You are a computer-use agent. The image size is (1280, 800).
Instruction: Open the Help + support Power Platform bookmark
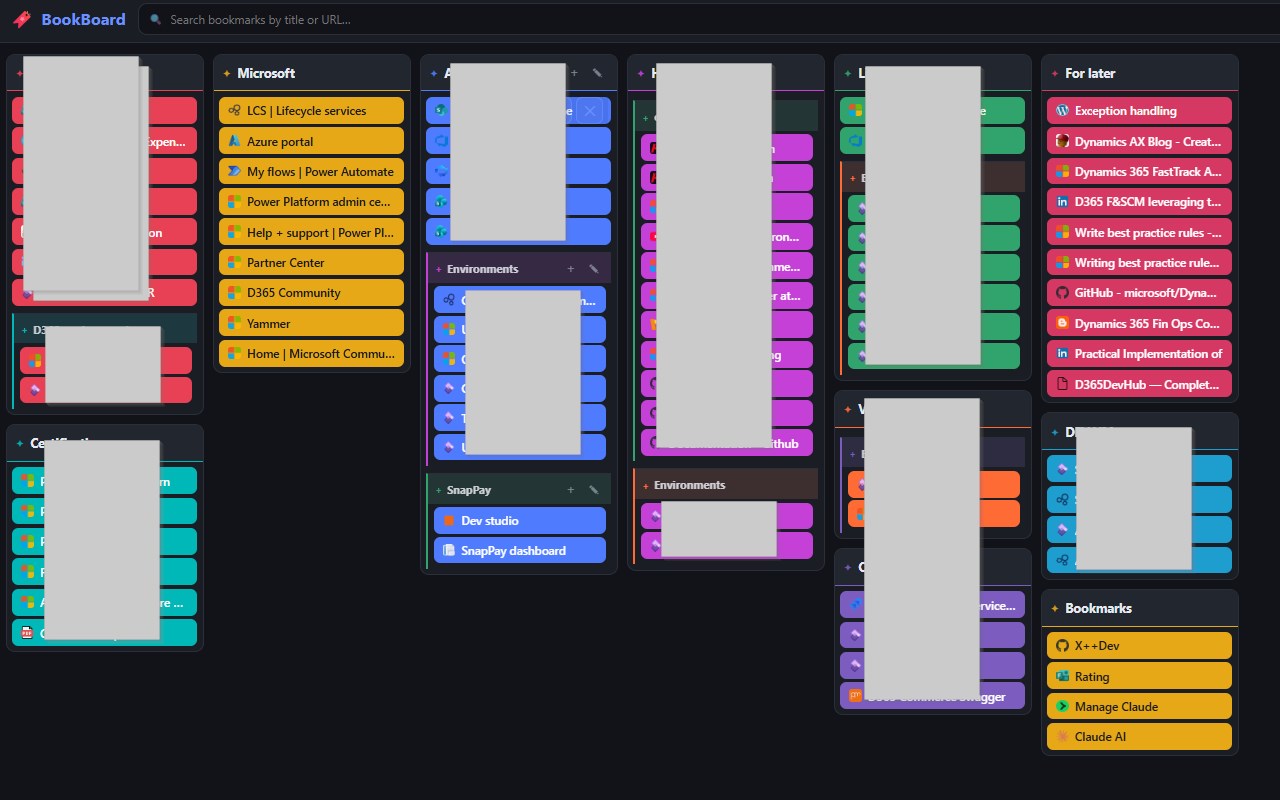coord(311,232)
